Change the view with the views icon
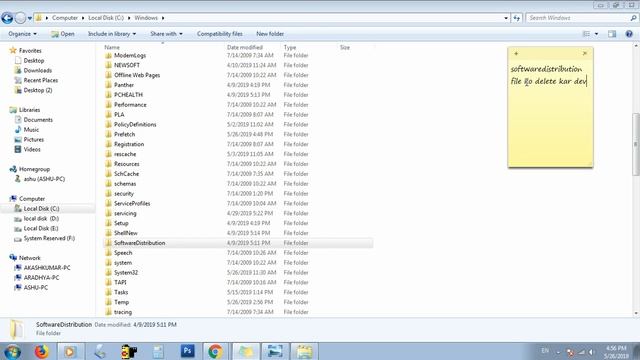 (586, 34)
